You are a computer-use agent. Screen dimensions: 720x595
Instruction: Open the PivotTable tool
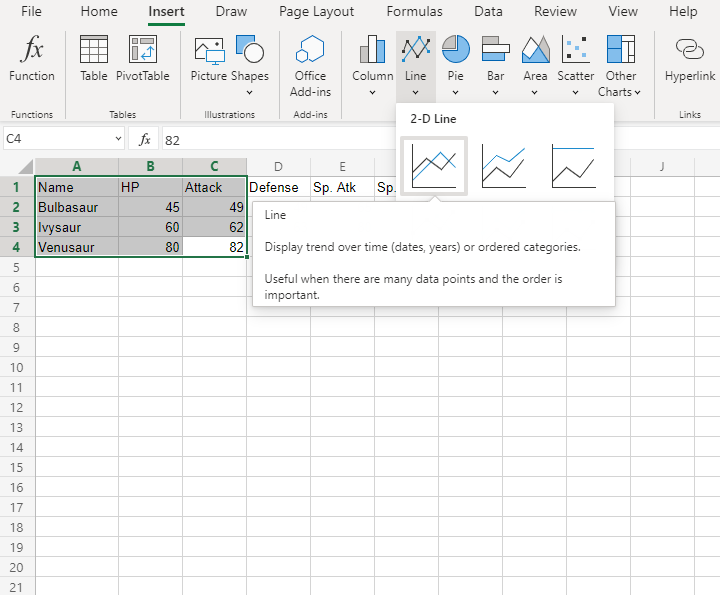[x=142, y=59]
